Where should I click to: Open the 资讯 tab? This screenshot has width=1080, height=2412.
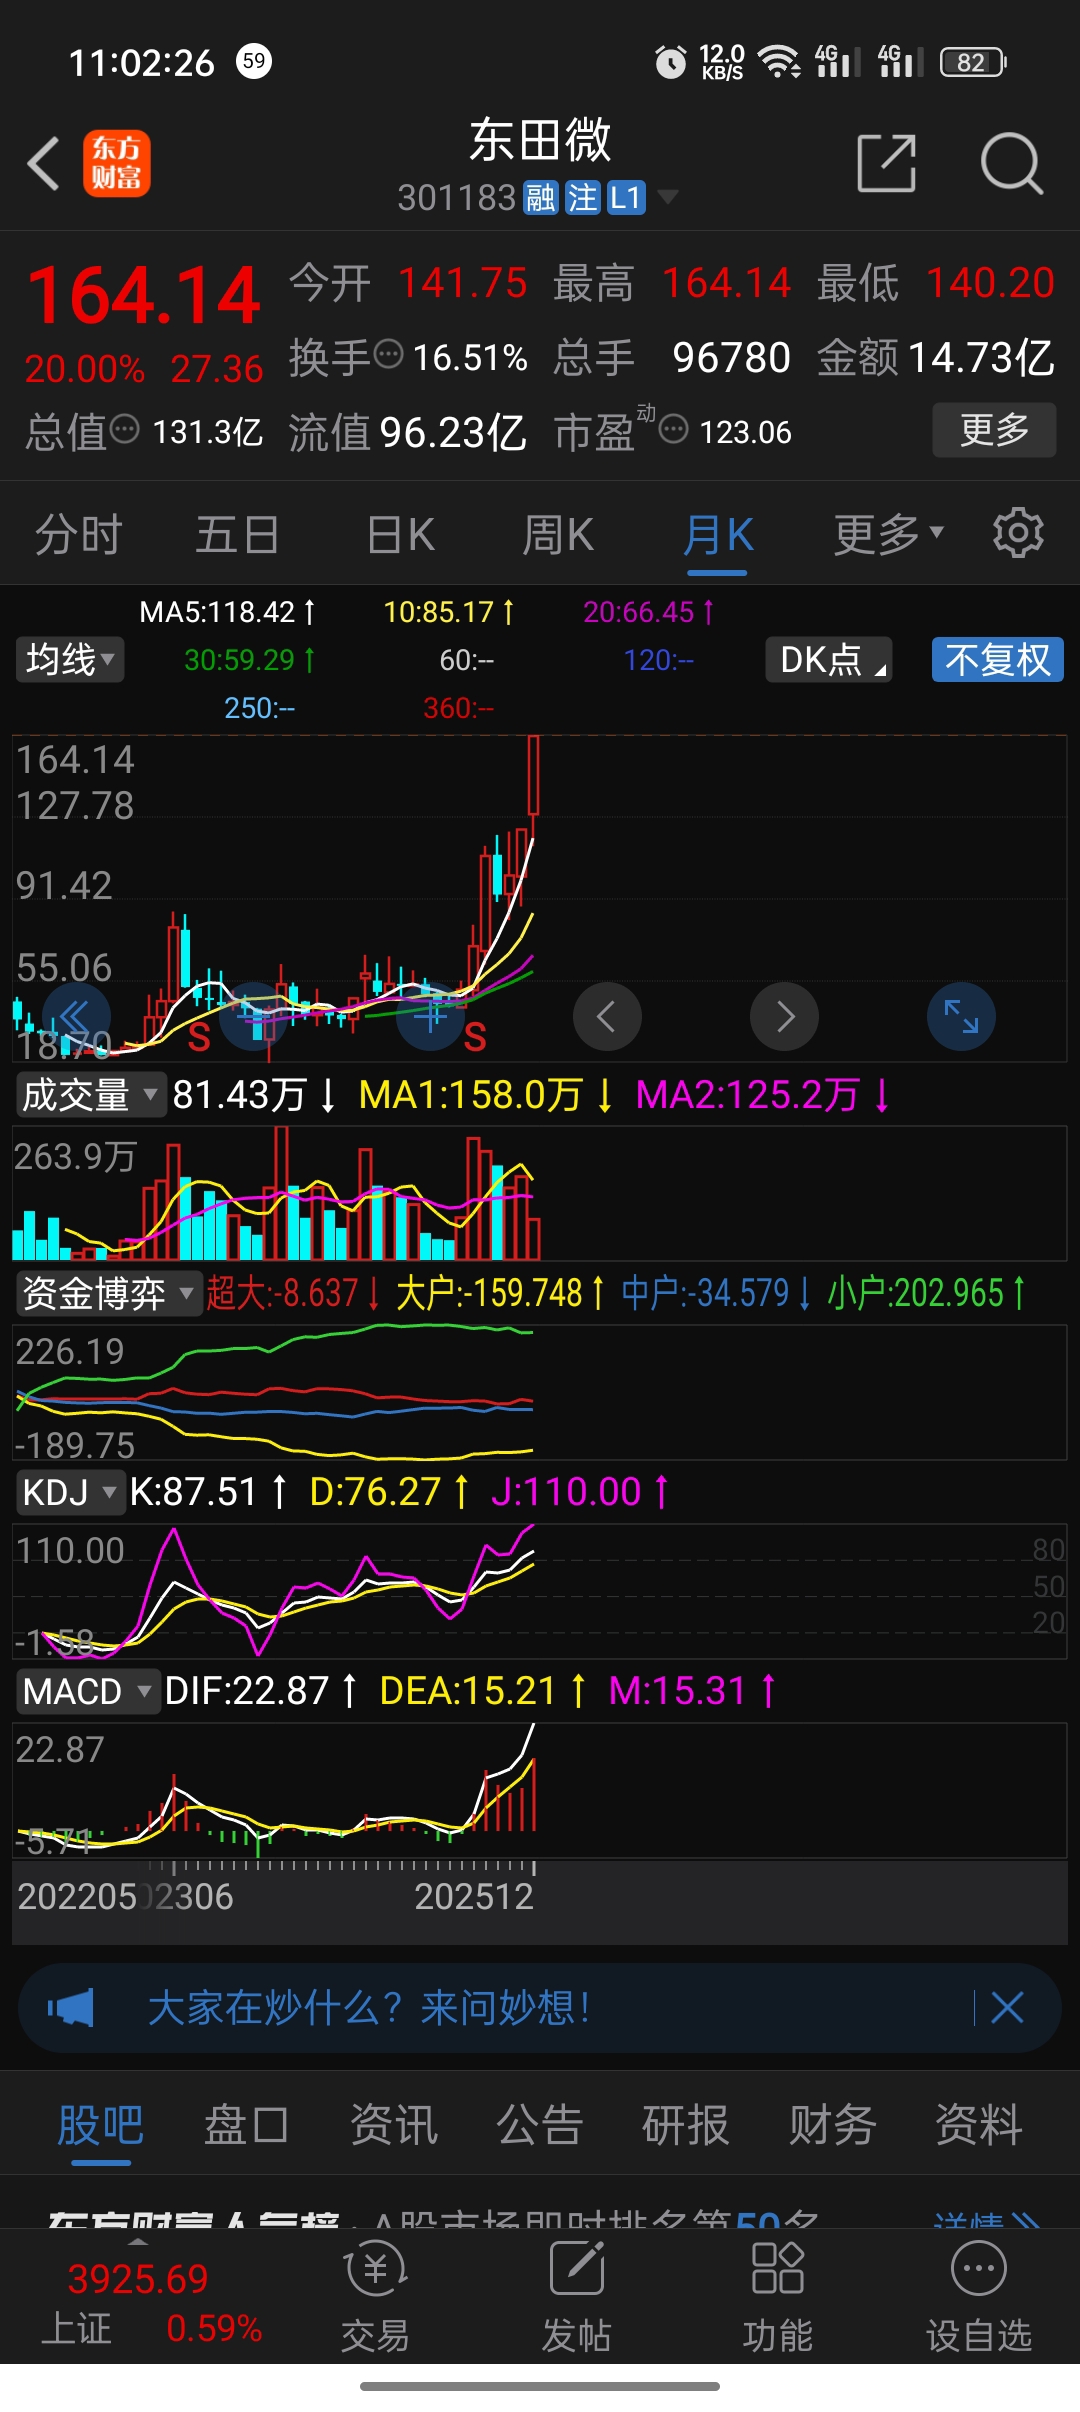pyautogui.click(x=394, y=2126)
